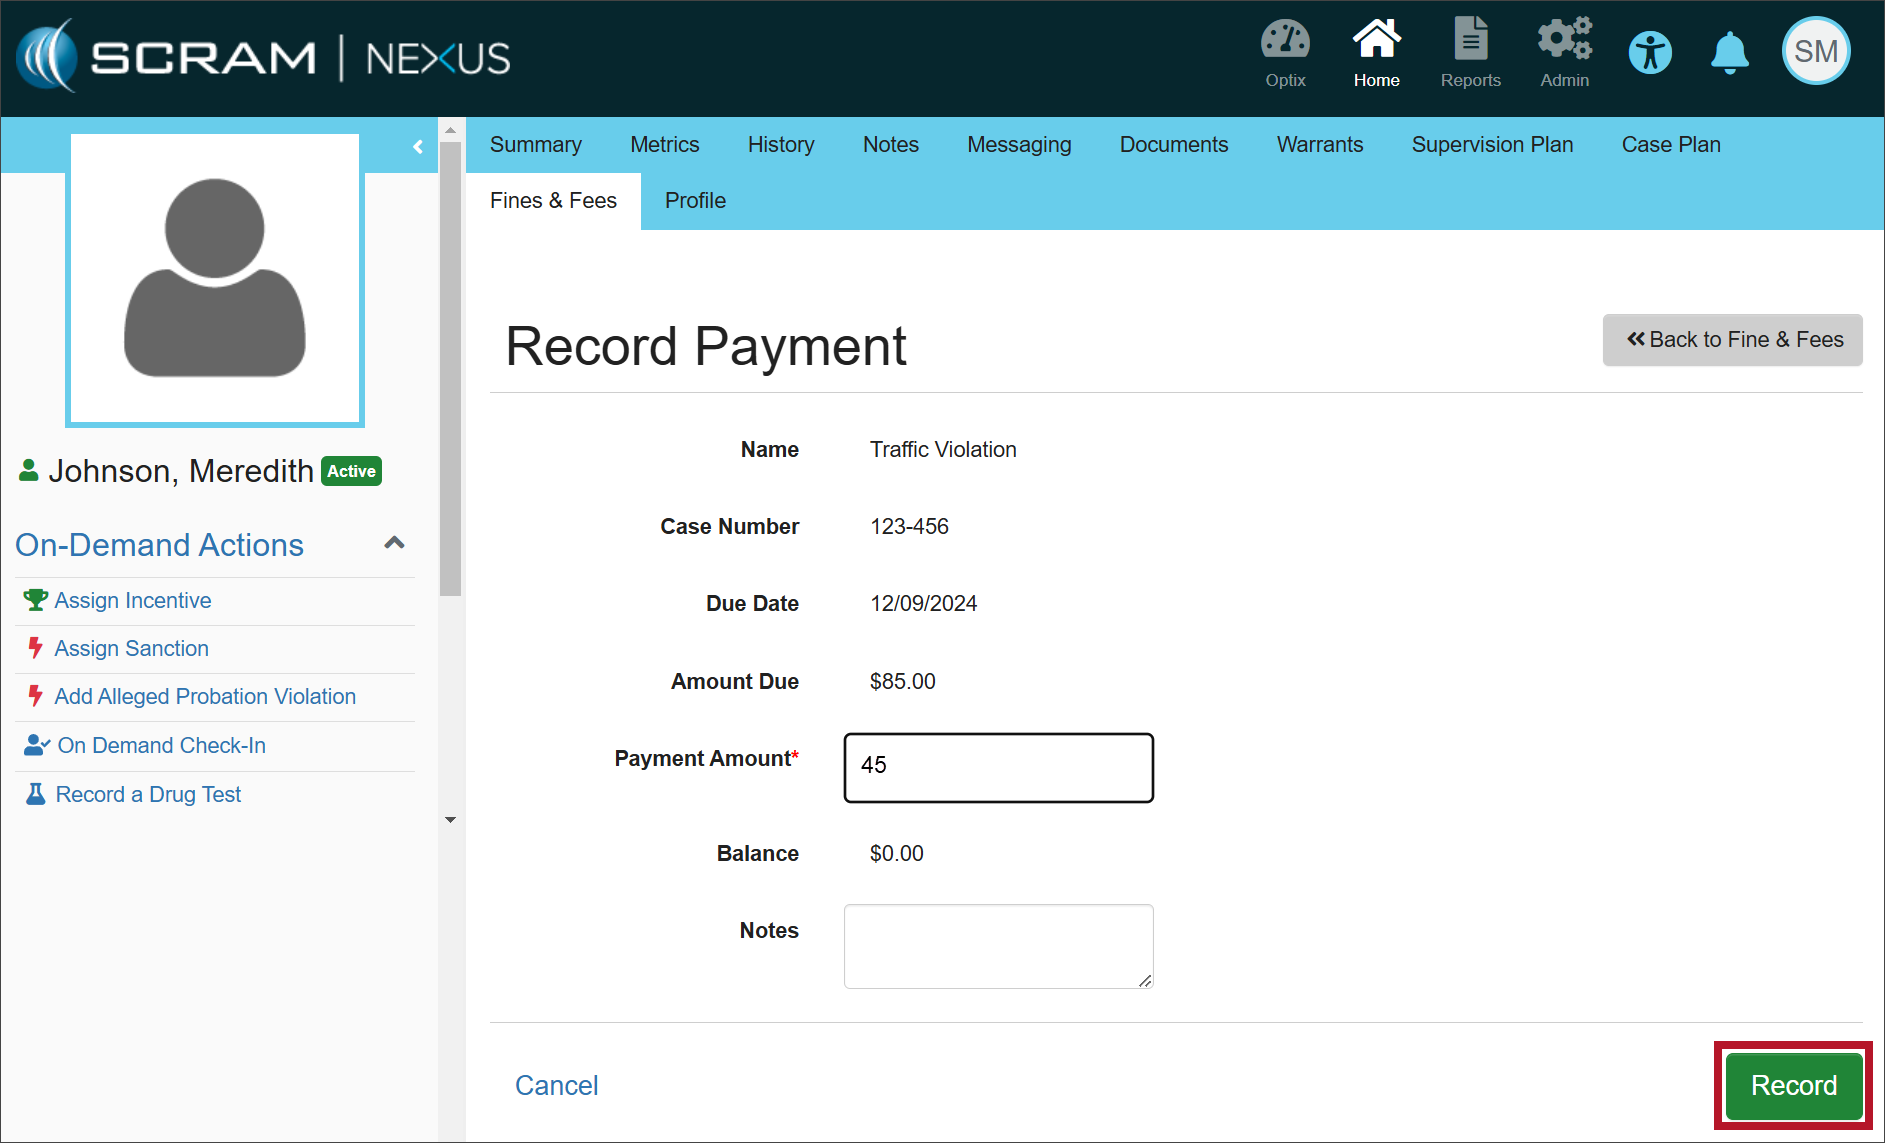The width and height of the screenshot is (1885, 1143).
Task: Open the Reports document icon
Action: point(1470,41)
